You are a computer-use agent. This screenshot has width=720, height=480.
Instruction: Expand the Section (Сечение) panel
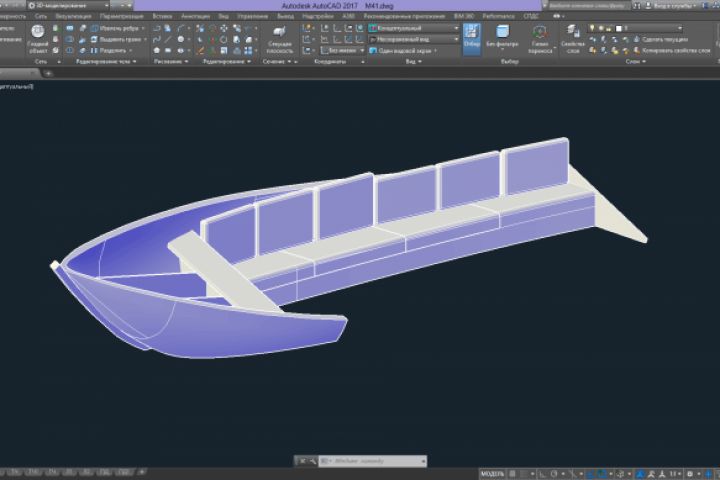click(276, 61)
